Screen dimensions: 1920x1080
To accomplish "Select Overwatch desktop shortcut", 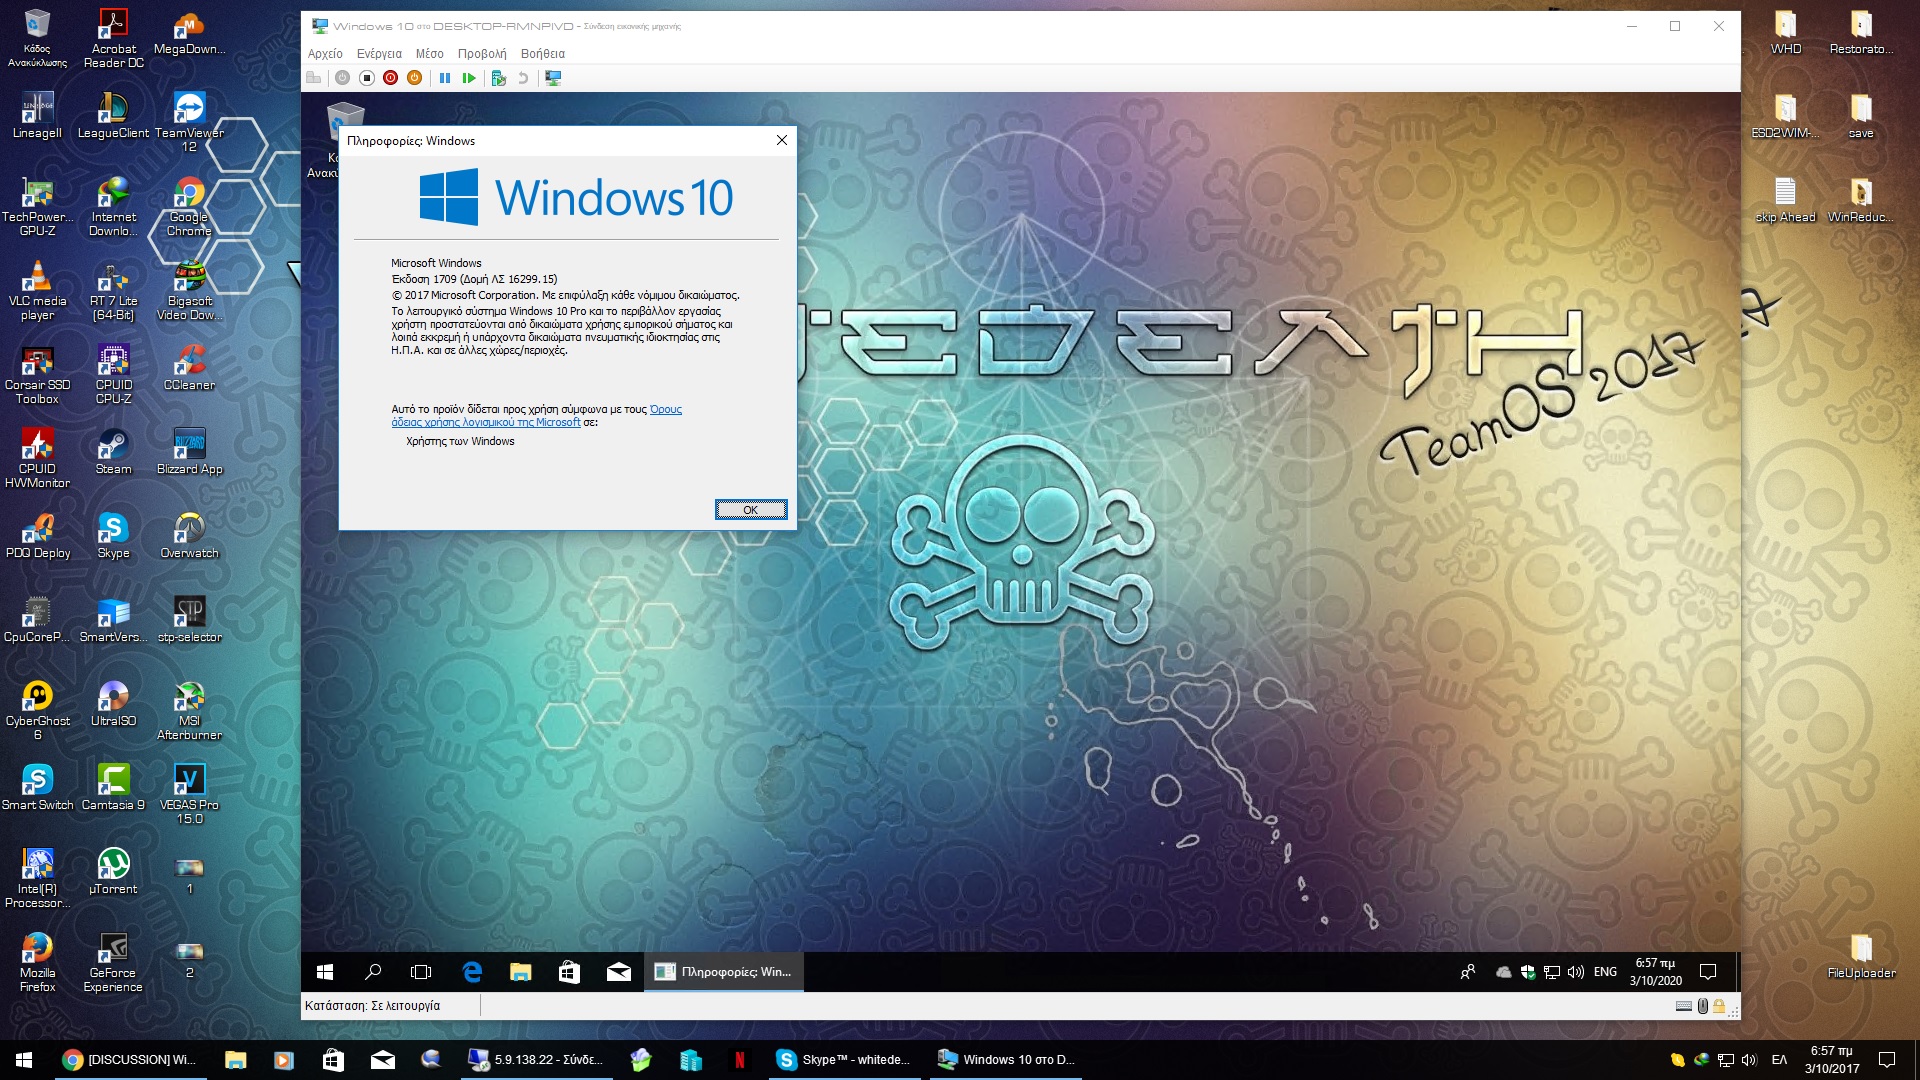I will [x=189, y=536].
